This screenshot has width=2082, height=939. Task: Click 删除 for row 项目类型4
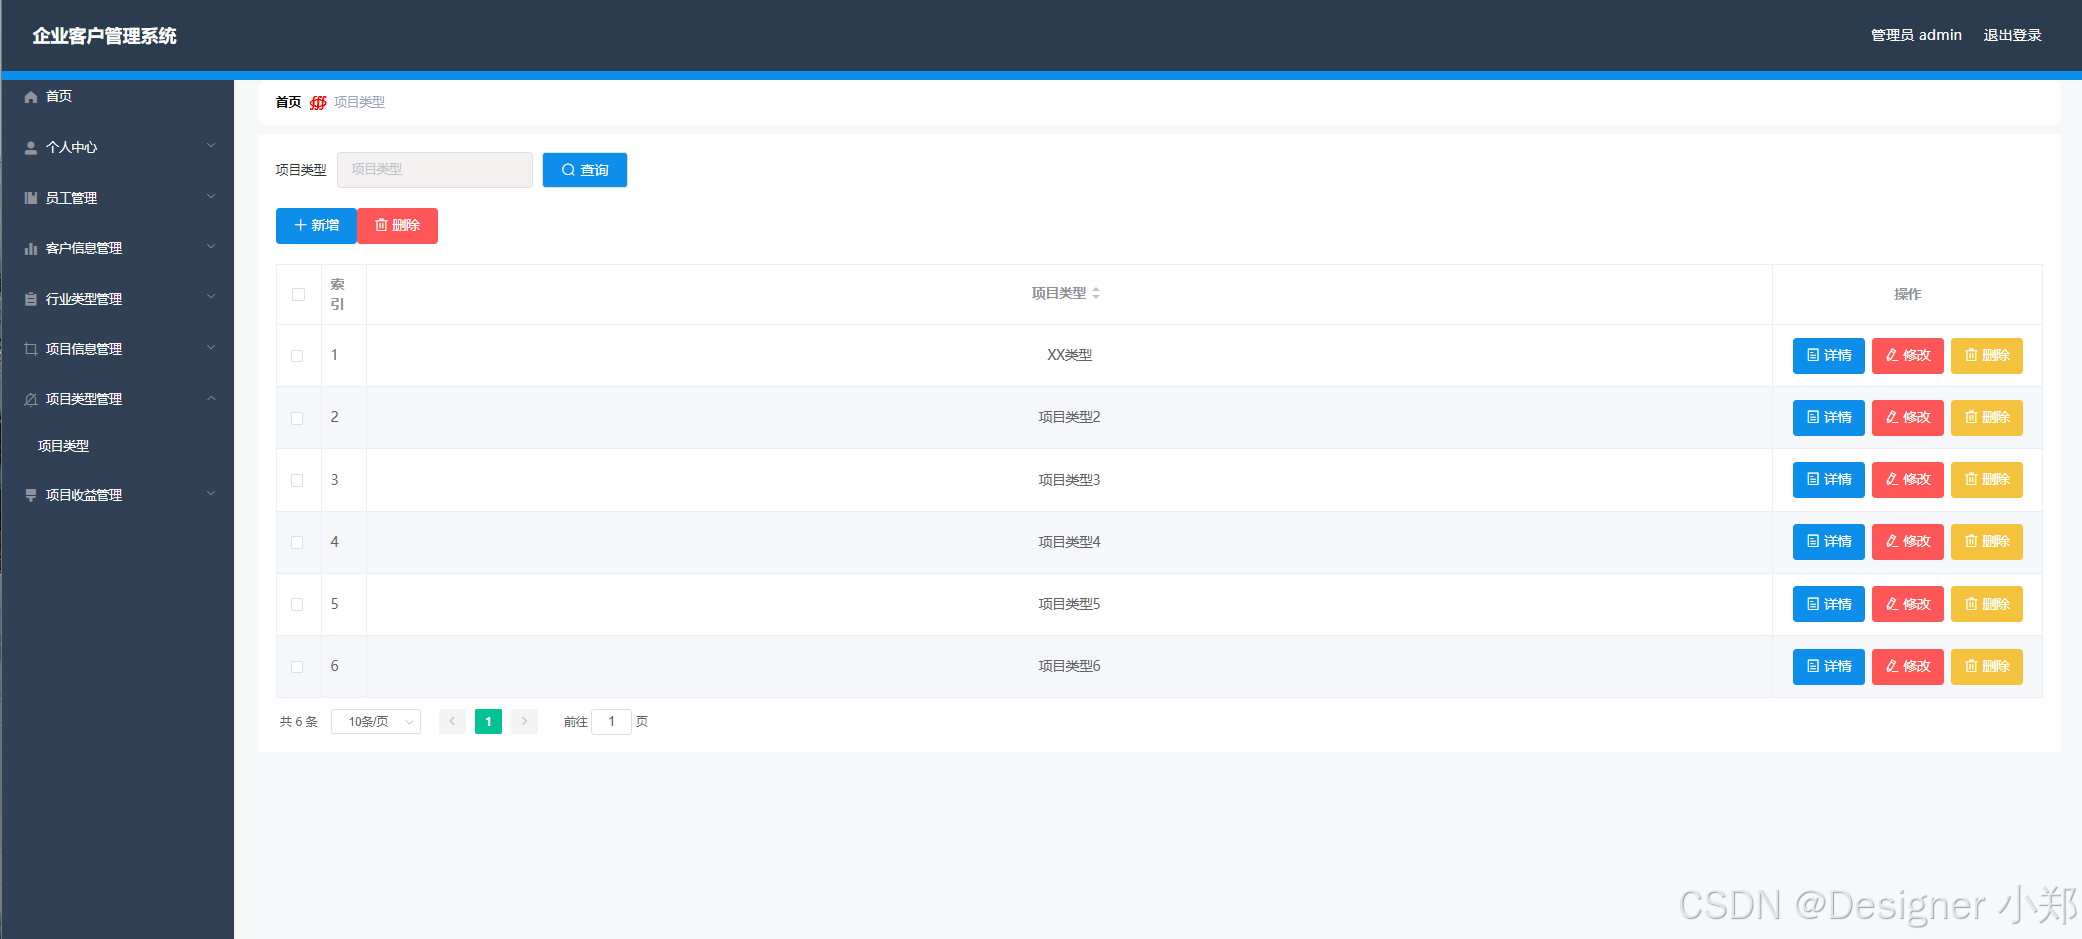[1987, 542]
